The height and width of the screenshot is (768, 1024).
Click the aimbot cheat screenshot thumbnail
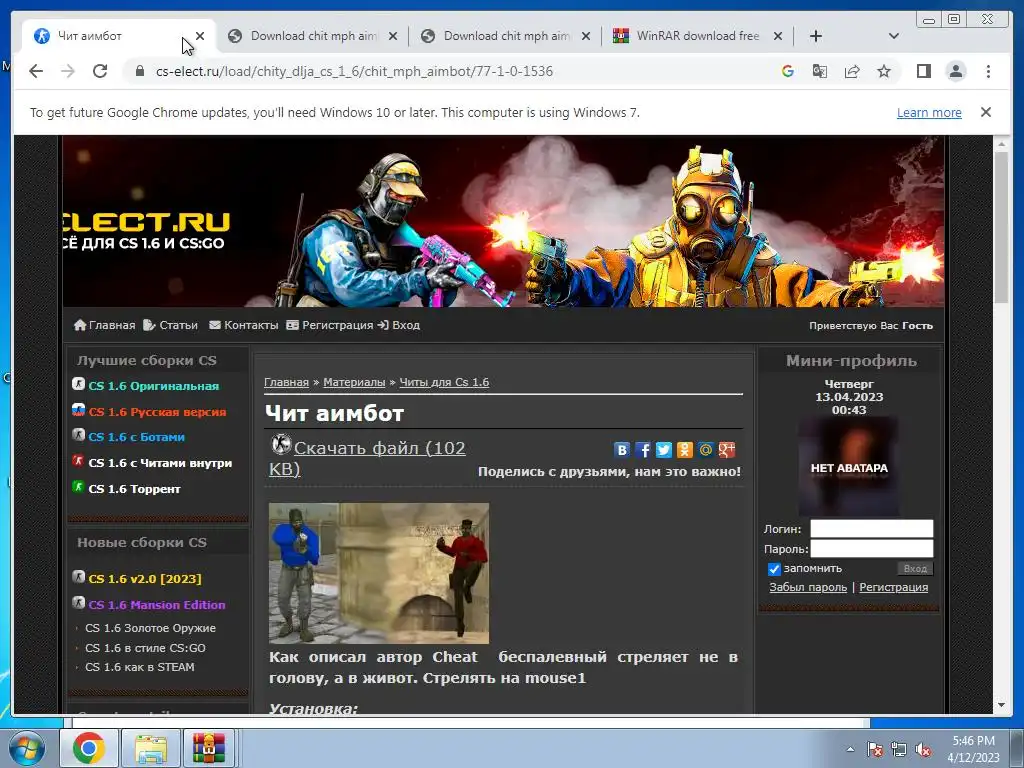pyautogui.click(x=379, y=573)
